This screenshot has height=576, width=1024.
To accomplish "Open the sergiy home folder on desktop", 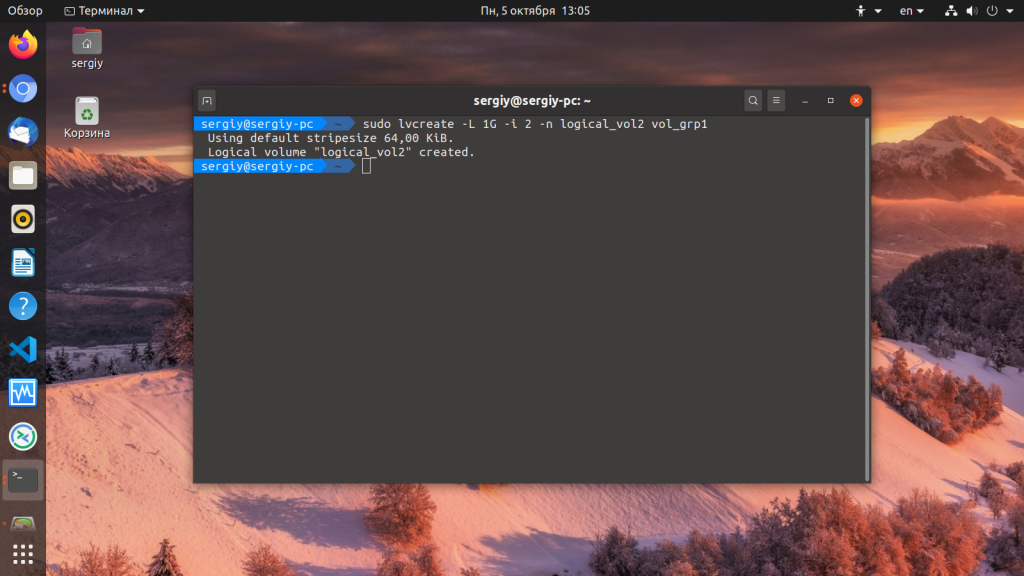I will point(87,48).
